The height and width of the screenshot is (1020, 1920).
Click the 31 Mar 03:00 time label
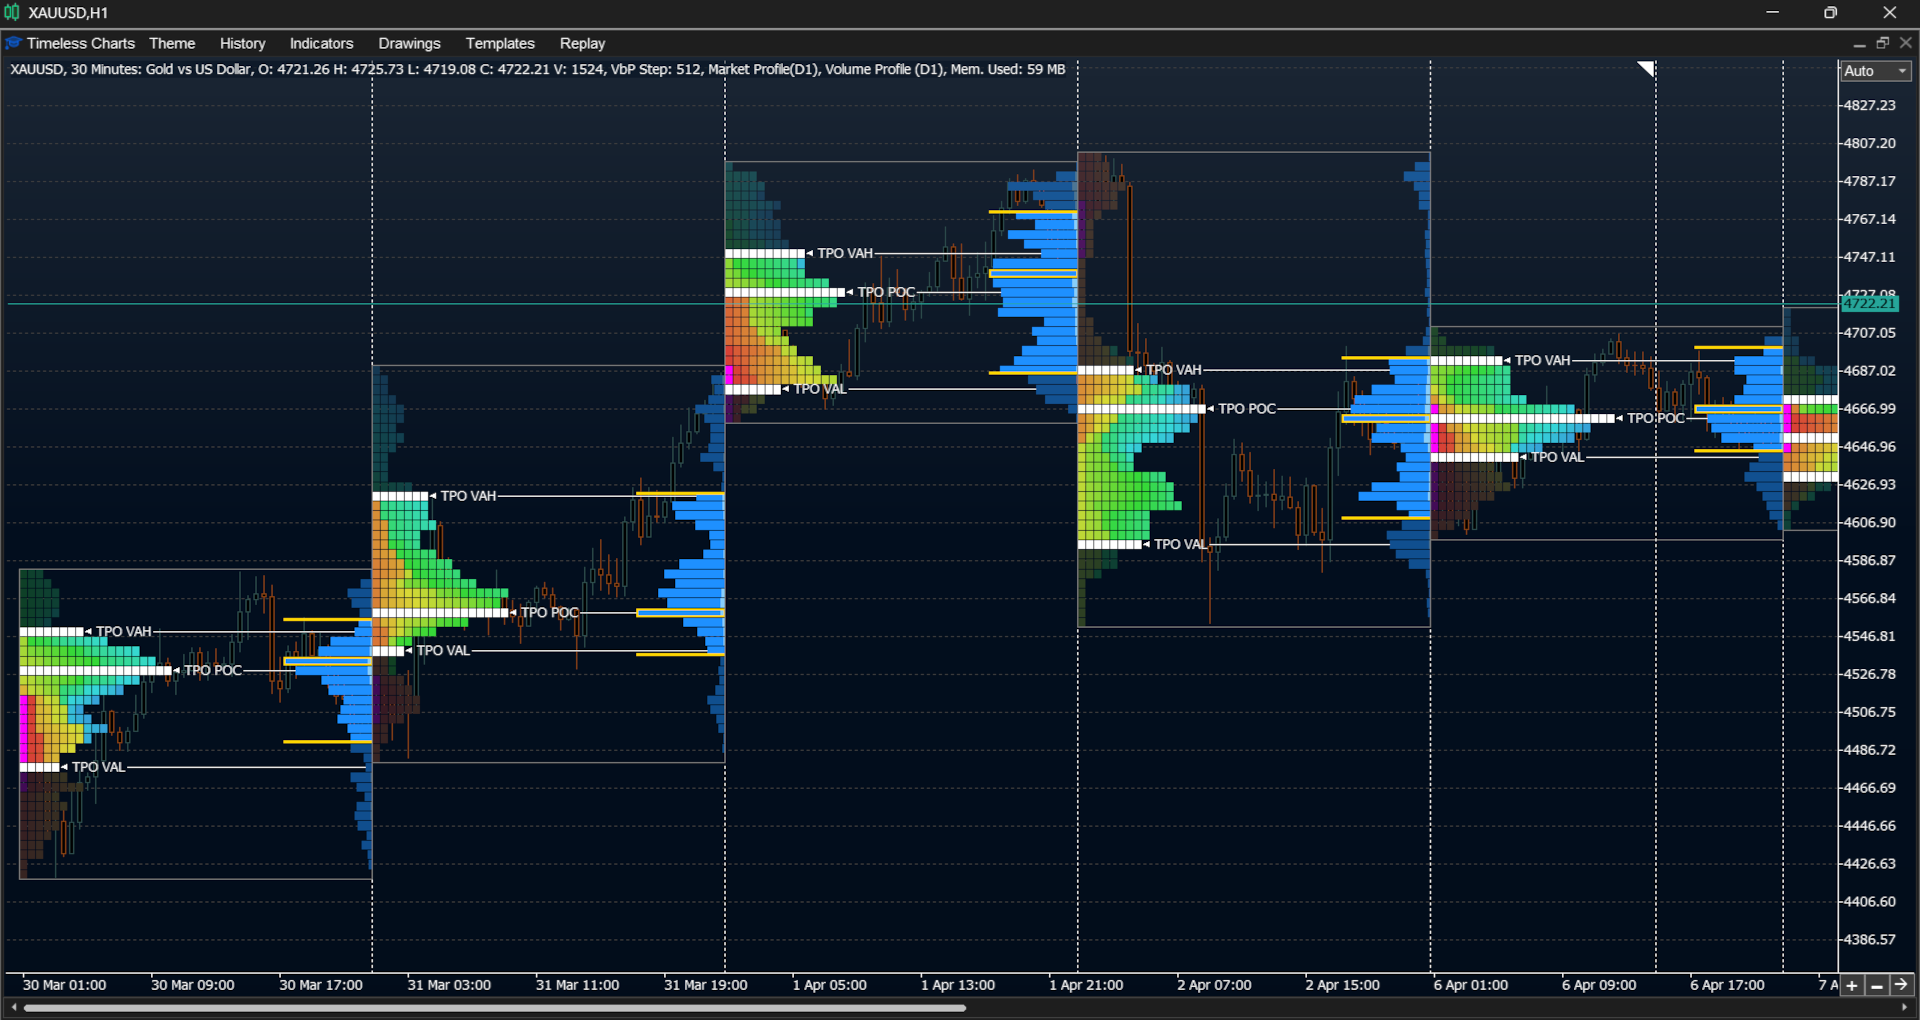pyautogui.click(x=450, y=986)
